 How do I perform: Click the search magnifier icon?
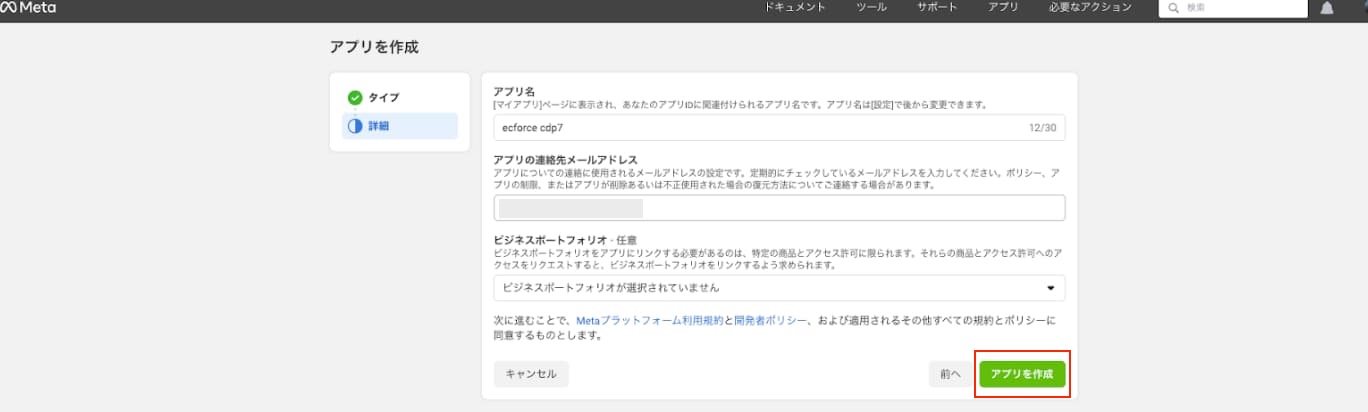click(x=1172, y=7)
